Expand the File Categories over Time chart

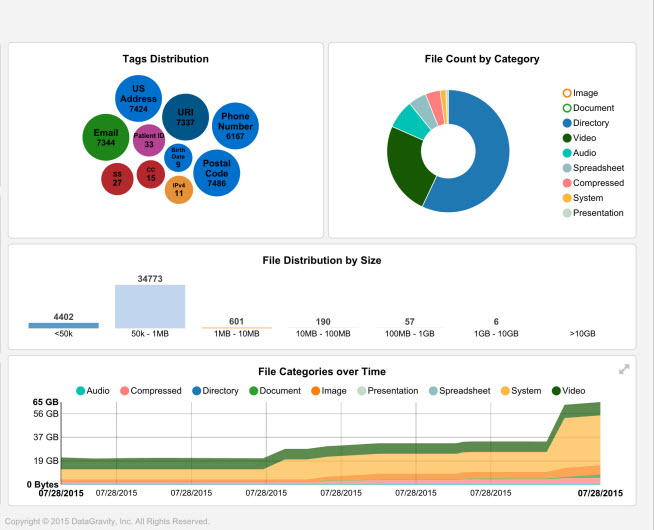(x=624, y=370)
